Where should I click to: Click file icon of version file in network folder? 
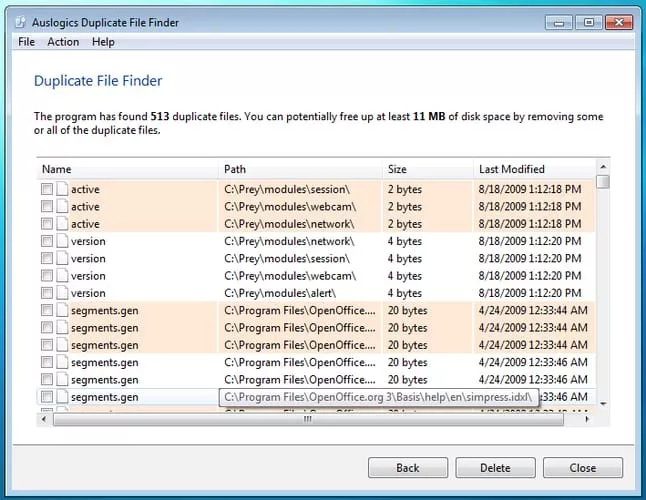(62, 241)
